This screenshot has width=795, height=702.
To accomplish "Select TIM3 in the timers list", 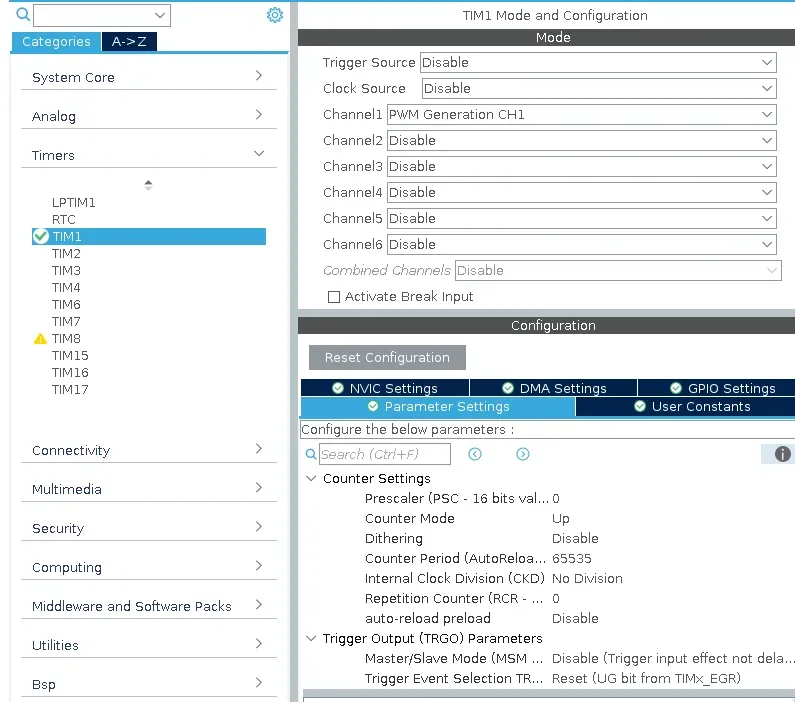I will tap(66, 271).
